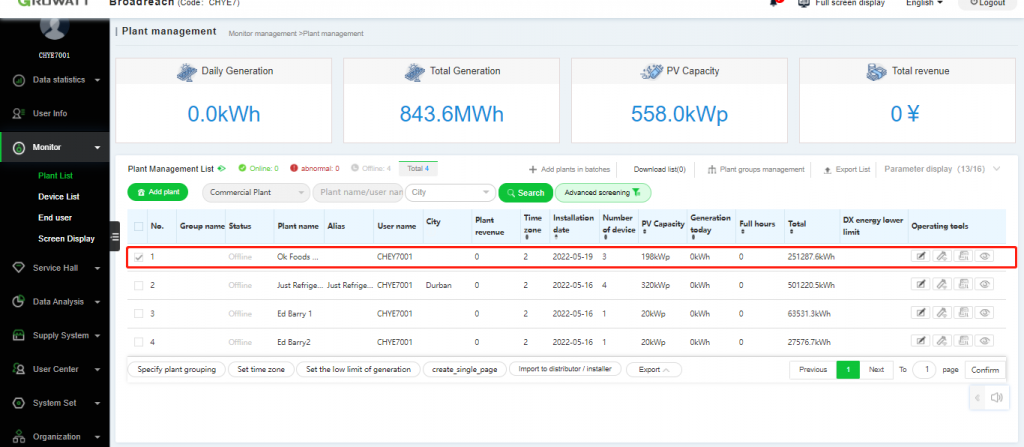Click Specify plant grouping button
Screen dimensions: 1024x447
[x=176, y=369]
